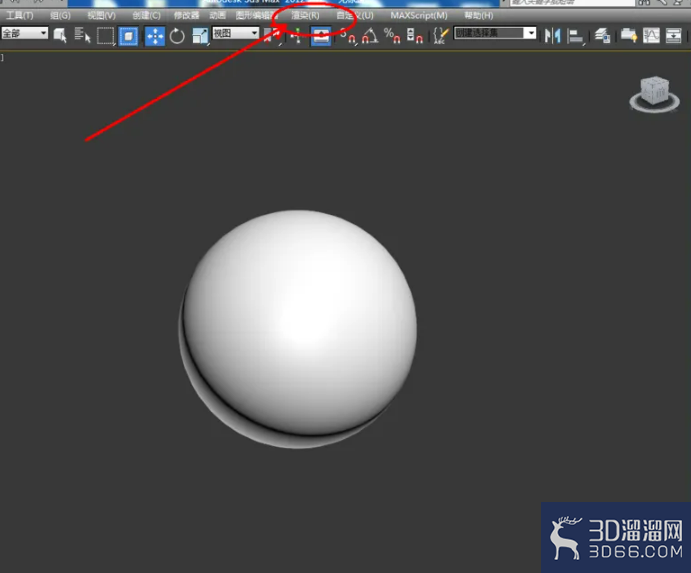Open the Curve Editor icon
The height and width of the screenshot is (573, 691).
coord(651,35)
